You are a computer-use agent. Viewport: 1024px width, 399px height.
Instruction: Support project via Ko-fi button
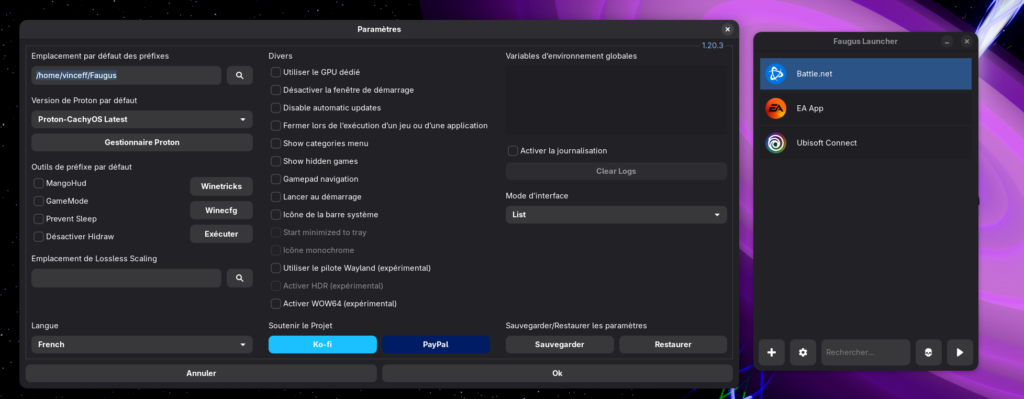[323, 345]
